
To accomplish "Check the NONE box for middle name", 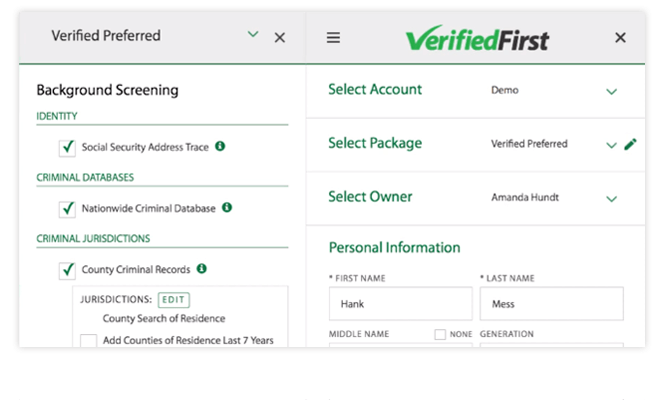I will pos(440,334).
